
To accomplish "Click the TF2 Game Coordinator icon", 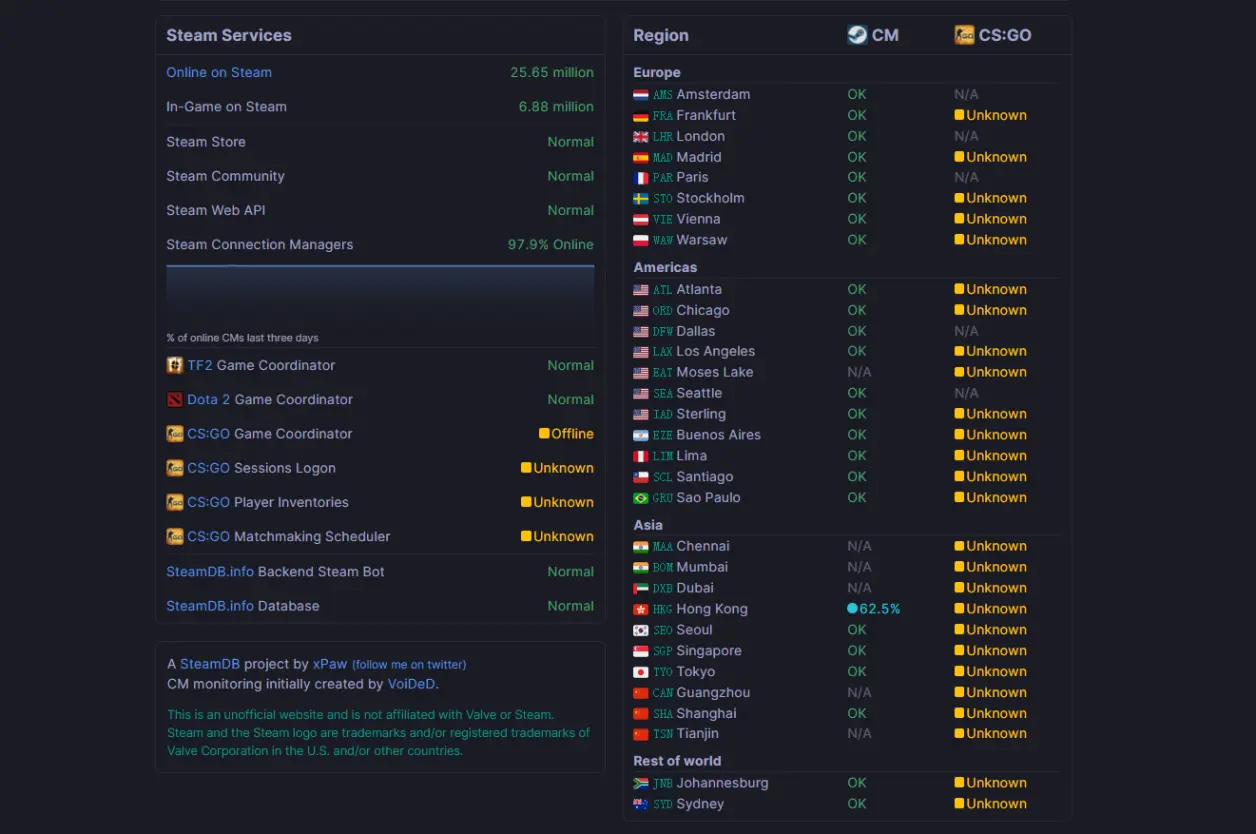I will (175, 365).
